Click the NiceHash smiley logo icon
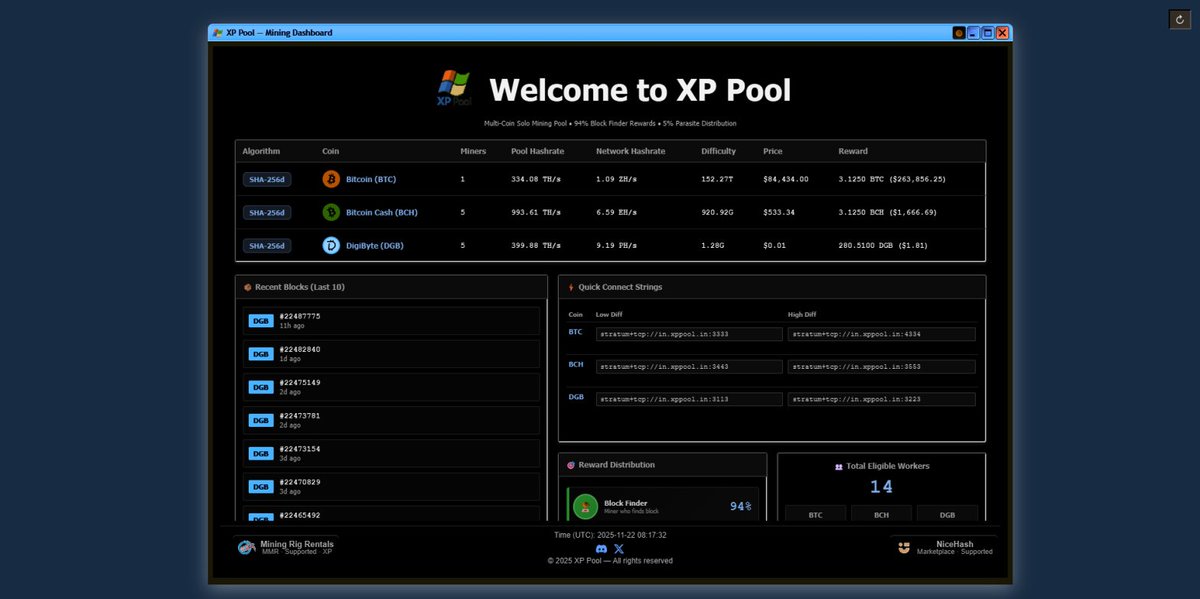The height and width of the screenshot is (599, 1200). [x=904, y=547]
